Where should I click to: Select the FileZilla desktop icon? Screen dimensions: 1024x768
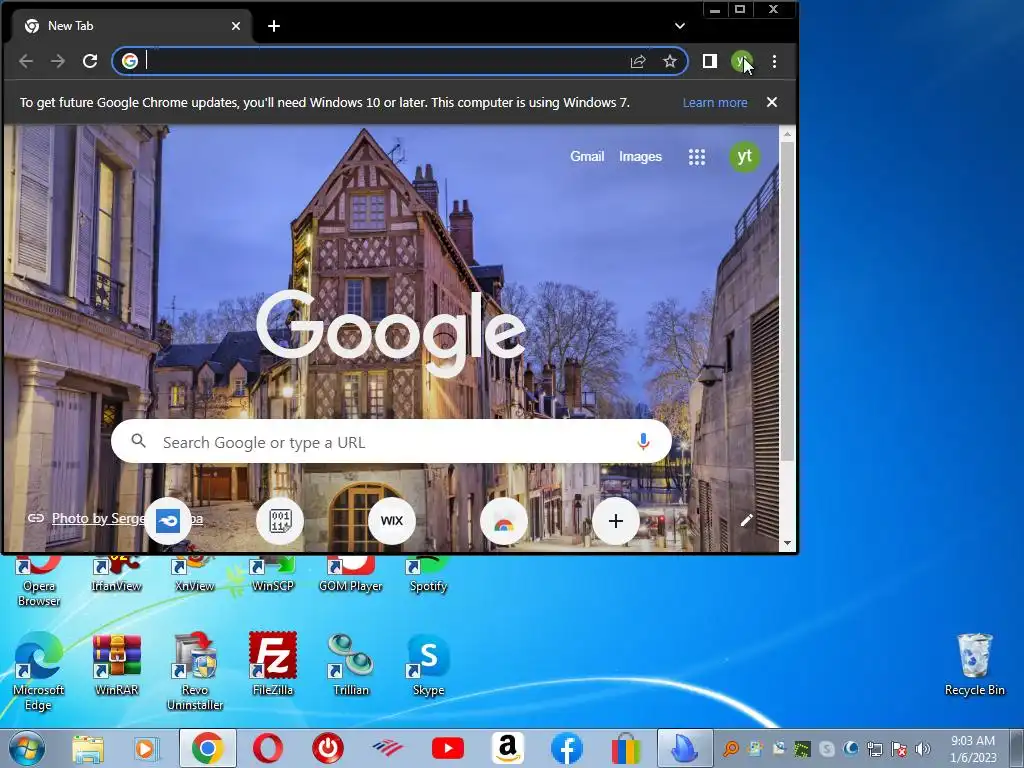click(273, 664)
